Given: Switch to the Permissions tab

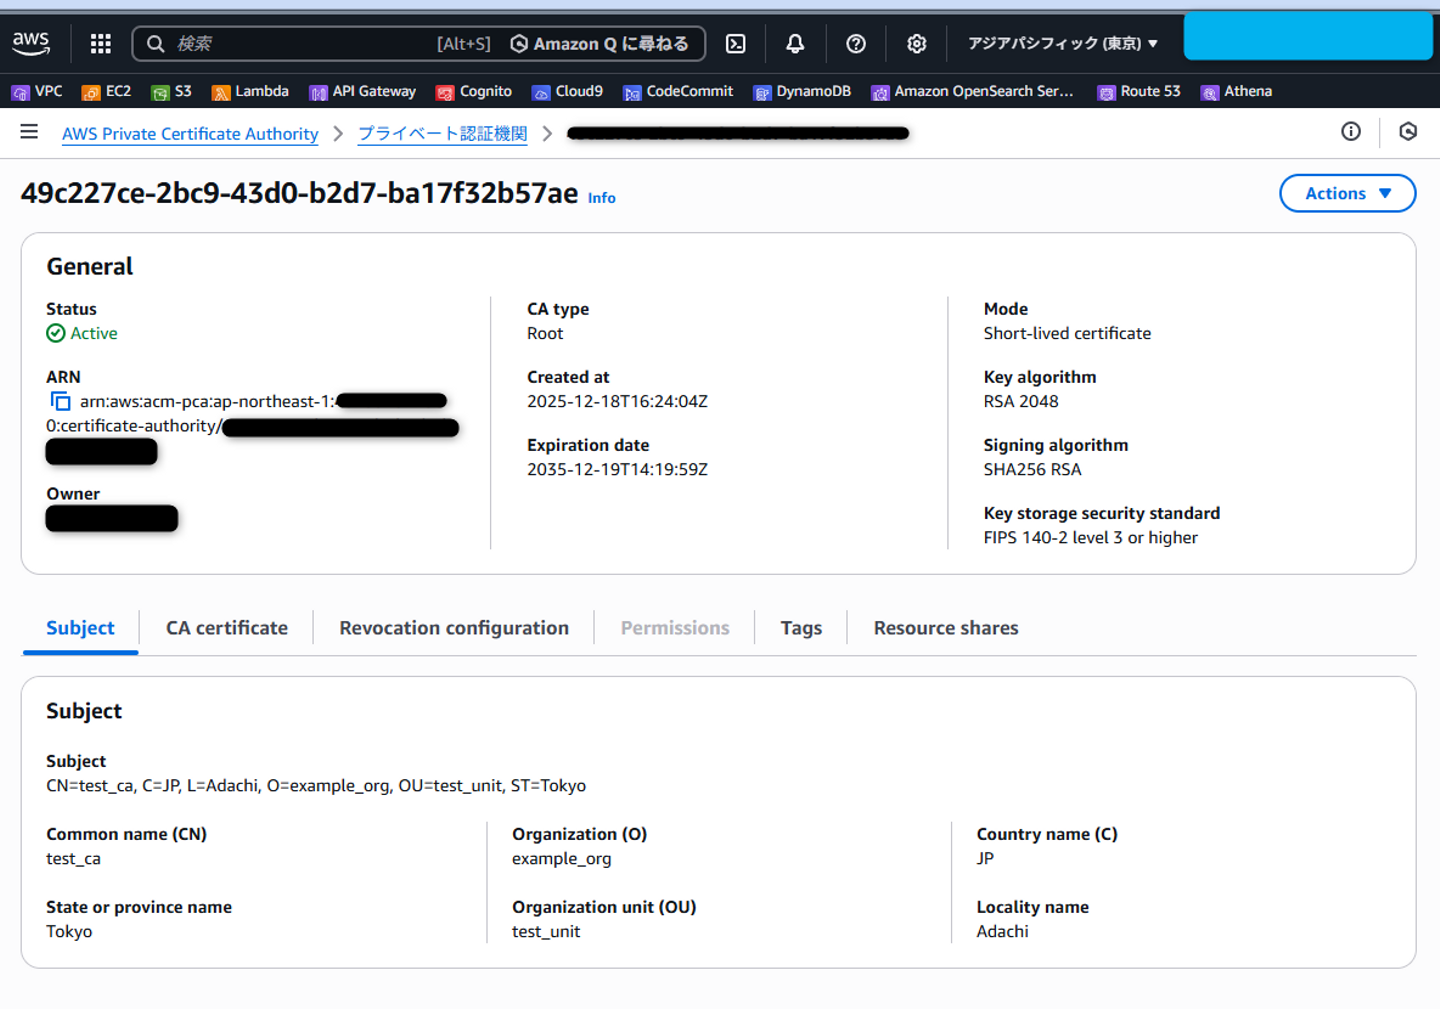Looking at the screenshot, I should (x=675, y=628).
